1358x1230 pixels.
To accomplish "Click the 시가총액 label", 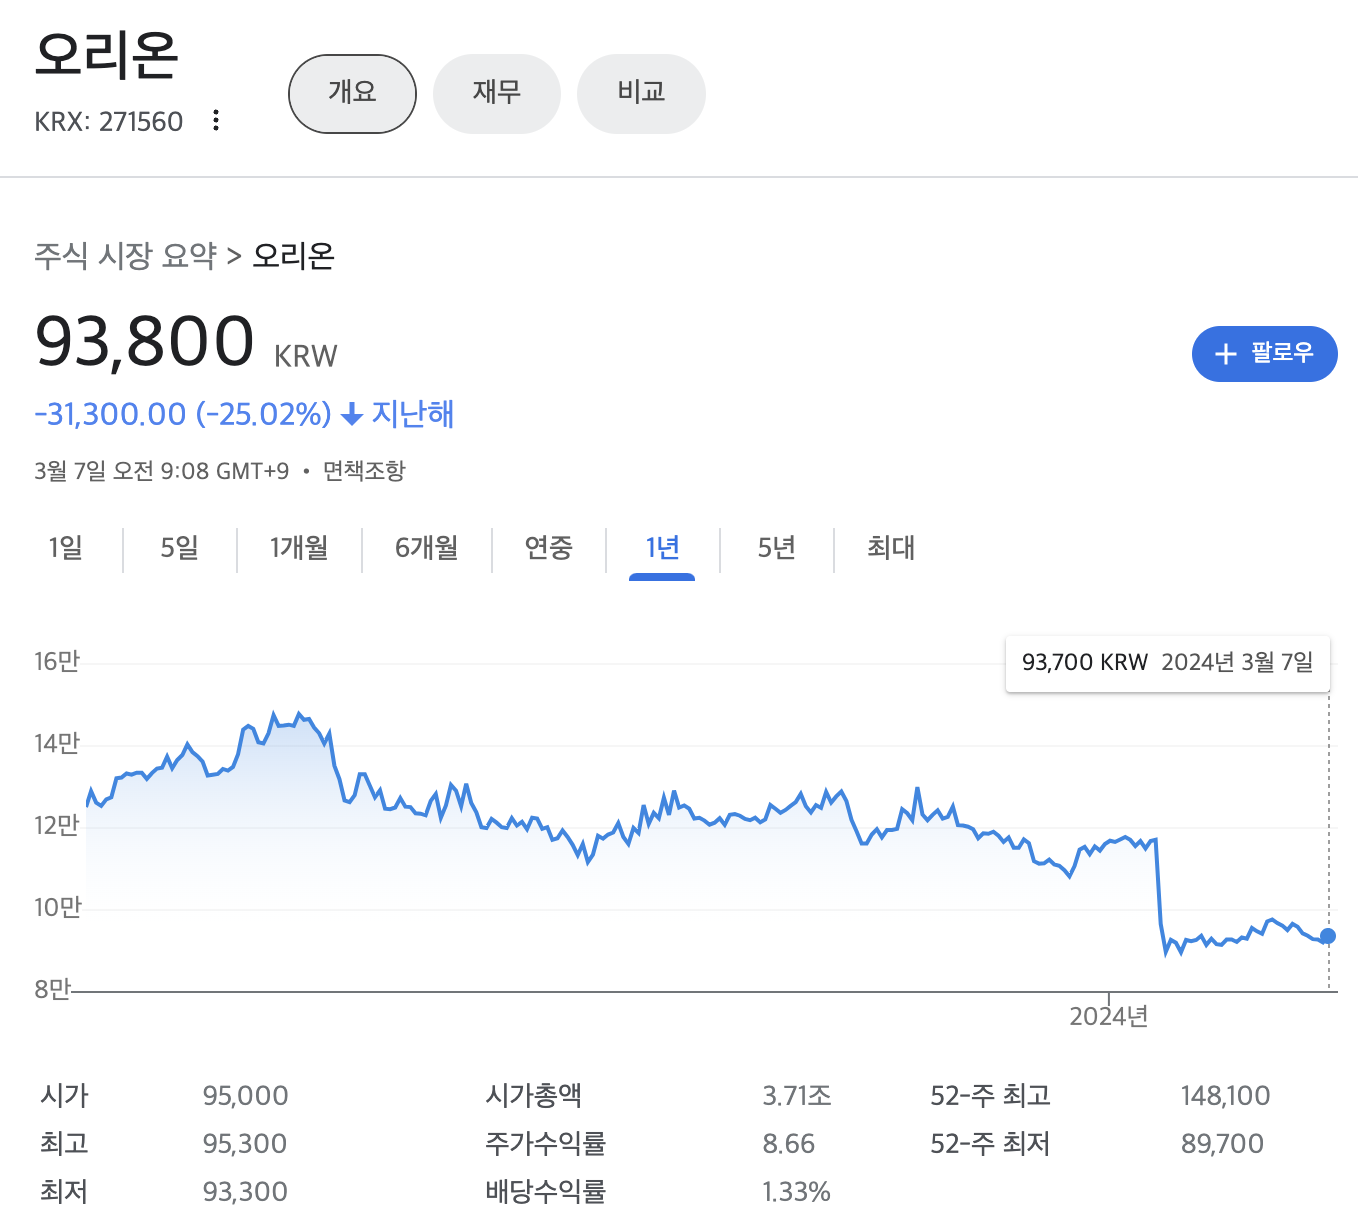I will 533,1096.
